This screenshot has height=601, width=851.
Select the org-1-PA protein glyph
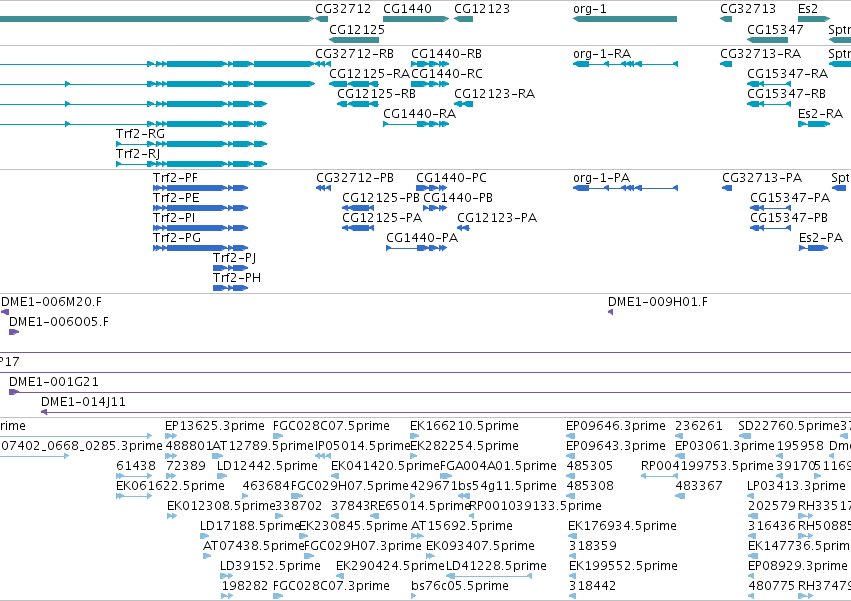[625, 188]
